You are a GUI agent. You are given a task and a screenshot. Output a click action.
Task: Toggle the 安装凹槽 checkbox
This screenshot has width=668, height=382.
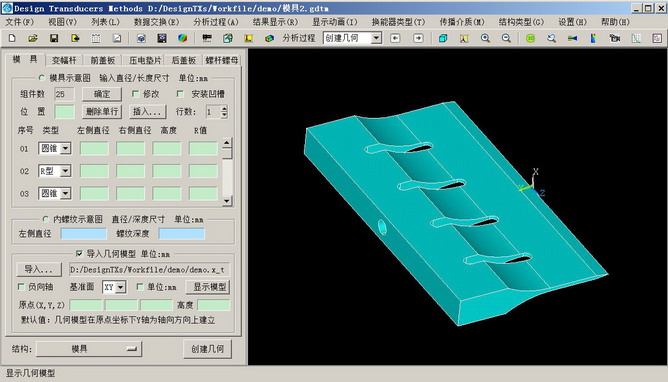[x=180, y=94]
